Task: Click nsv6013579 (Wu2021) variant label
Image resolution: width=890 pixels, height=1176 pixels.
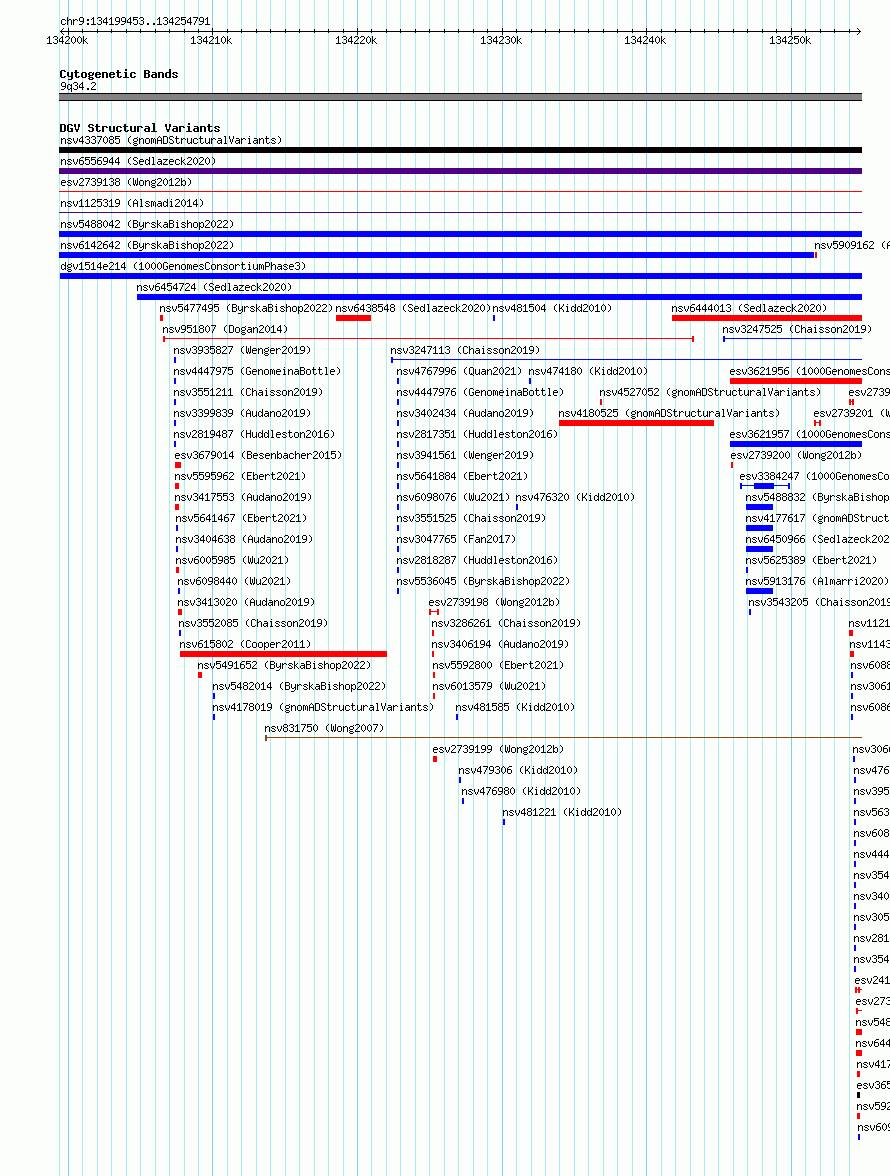Action: point(489,686)
